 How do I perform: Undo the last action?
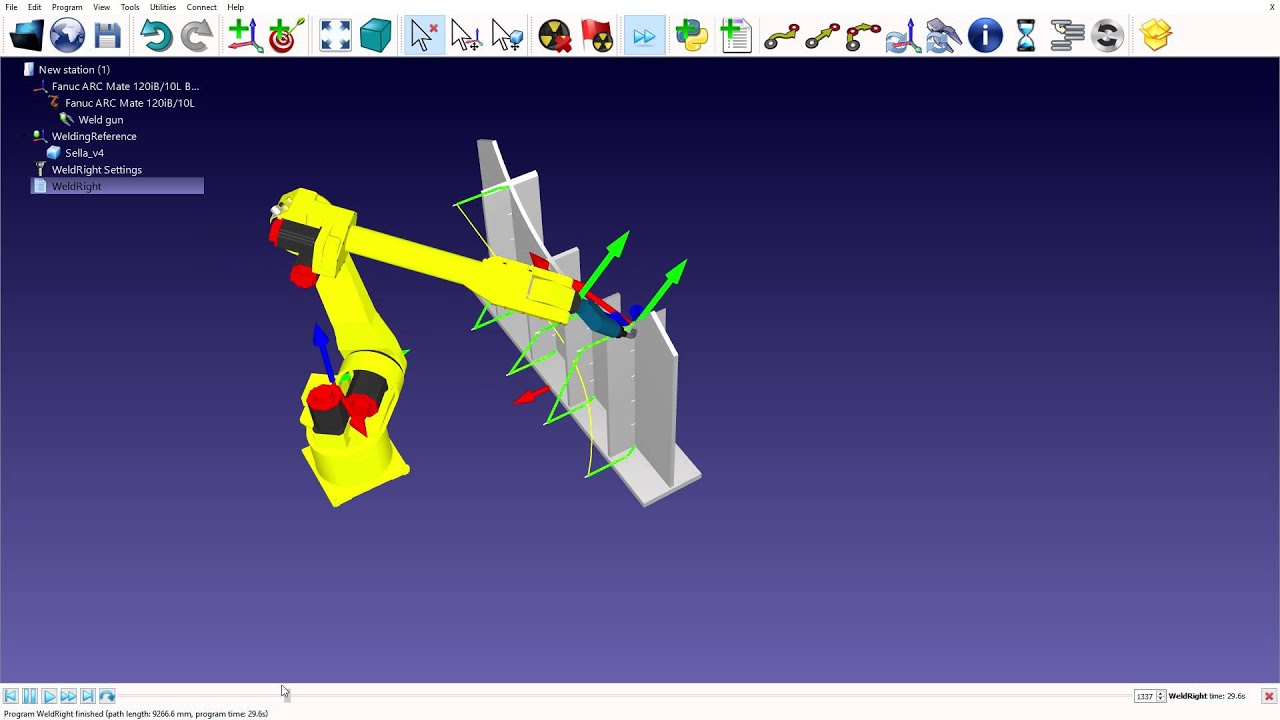[x=156, y=36]
